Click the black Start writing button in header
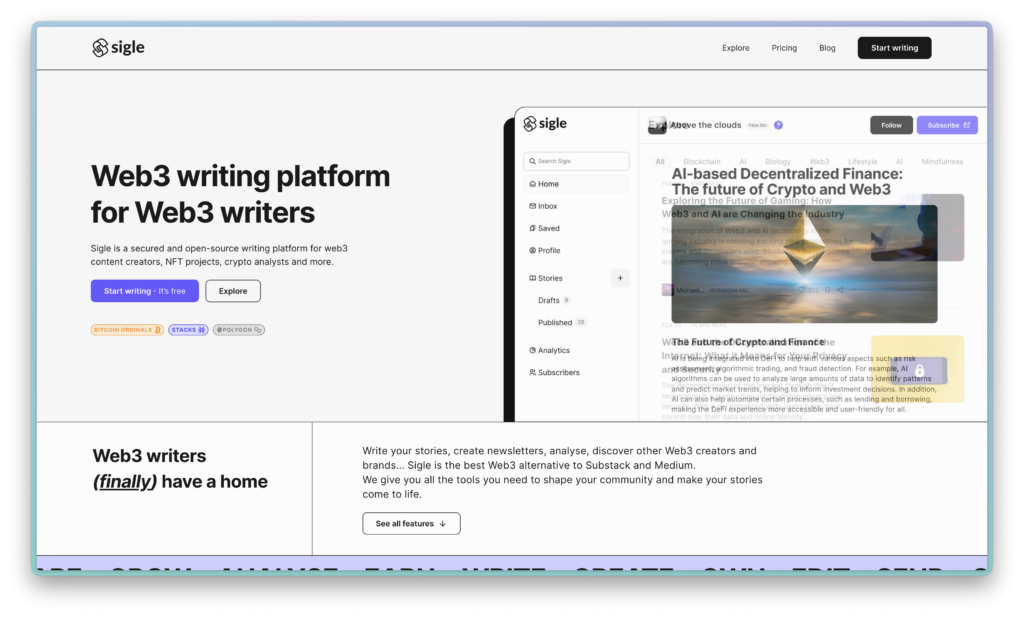Image resolution: width=1024 pixels, height=617 pixels. pyautogui.click(x=894, y=48)
